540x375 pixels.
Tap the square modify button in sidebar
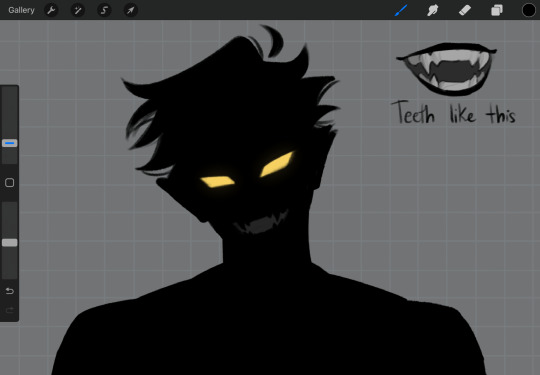10,183
